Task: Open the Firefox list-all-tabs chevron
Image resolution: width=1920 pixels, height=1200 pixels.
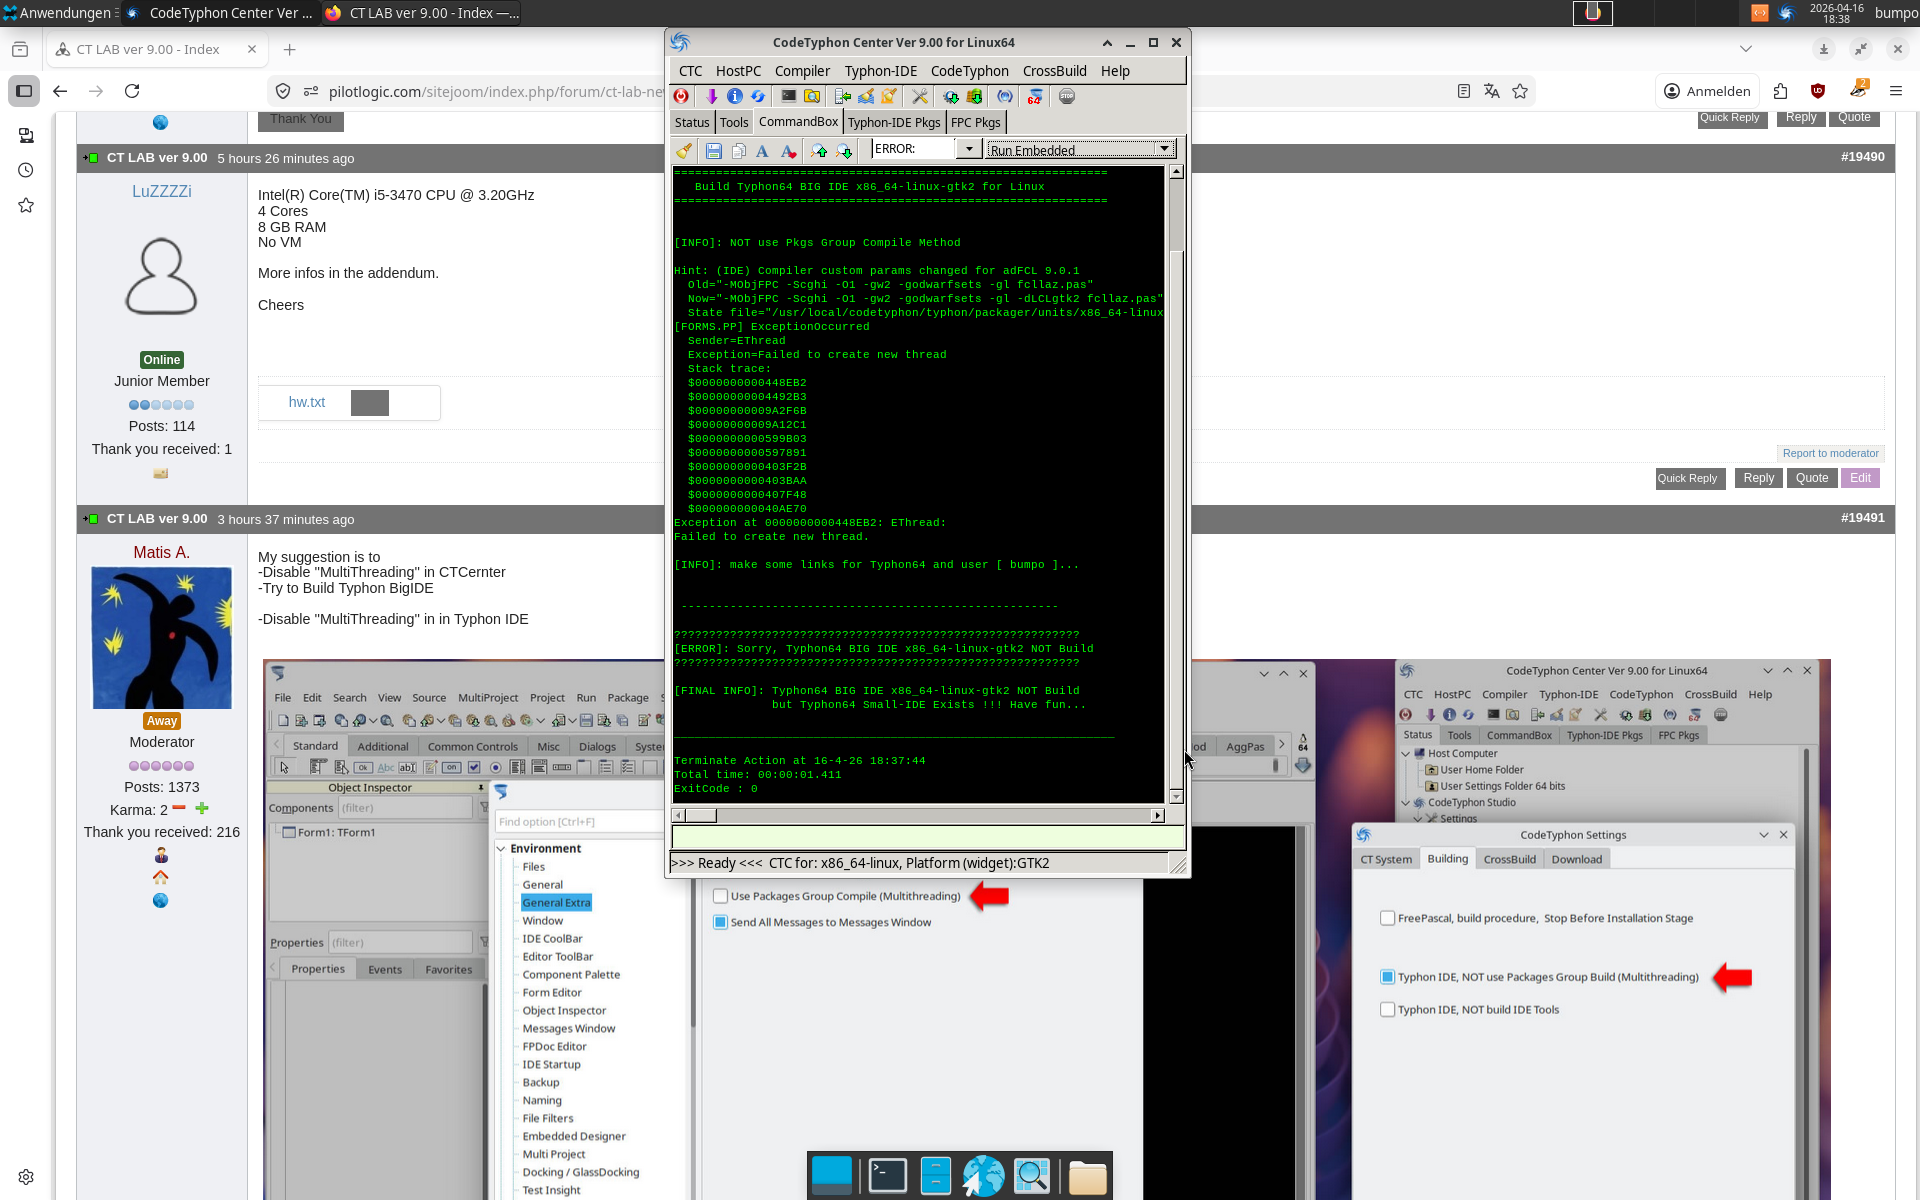Action: [1745, 49]
